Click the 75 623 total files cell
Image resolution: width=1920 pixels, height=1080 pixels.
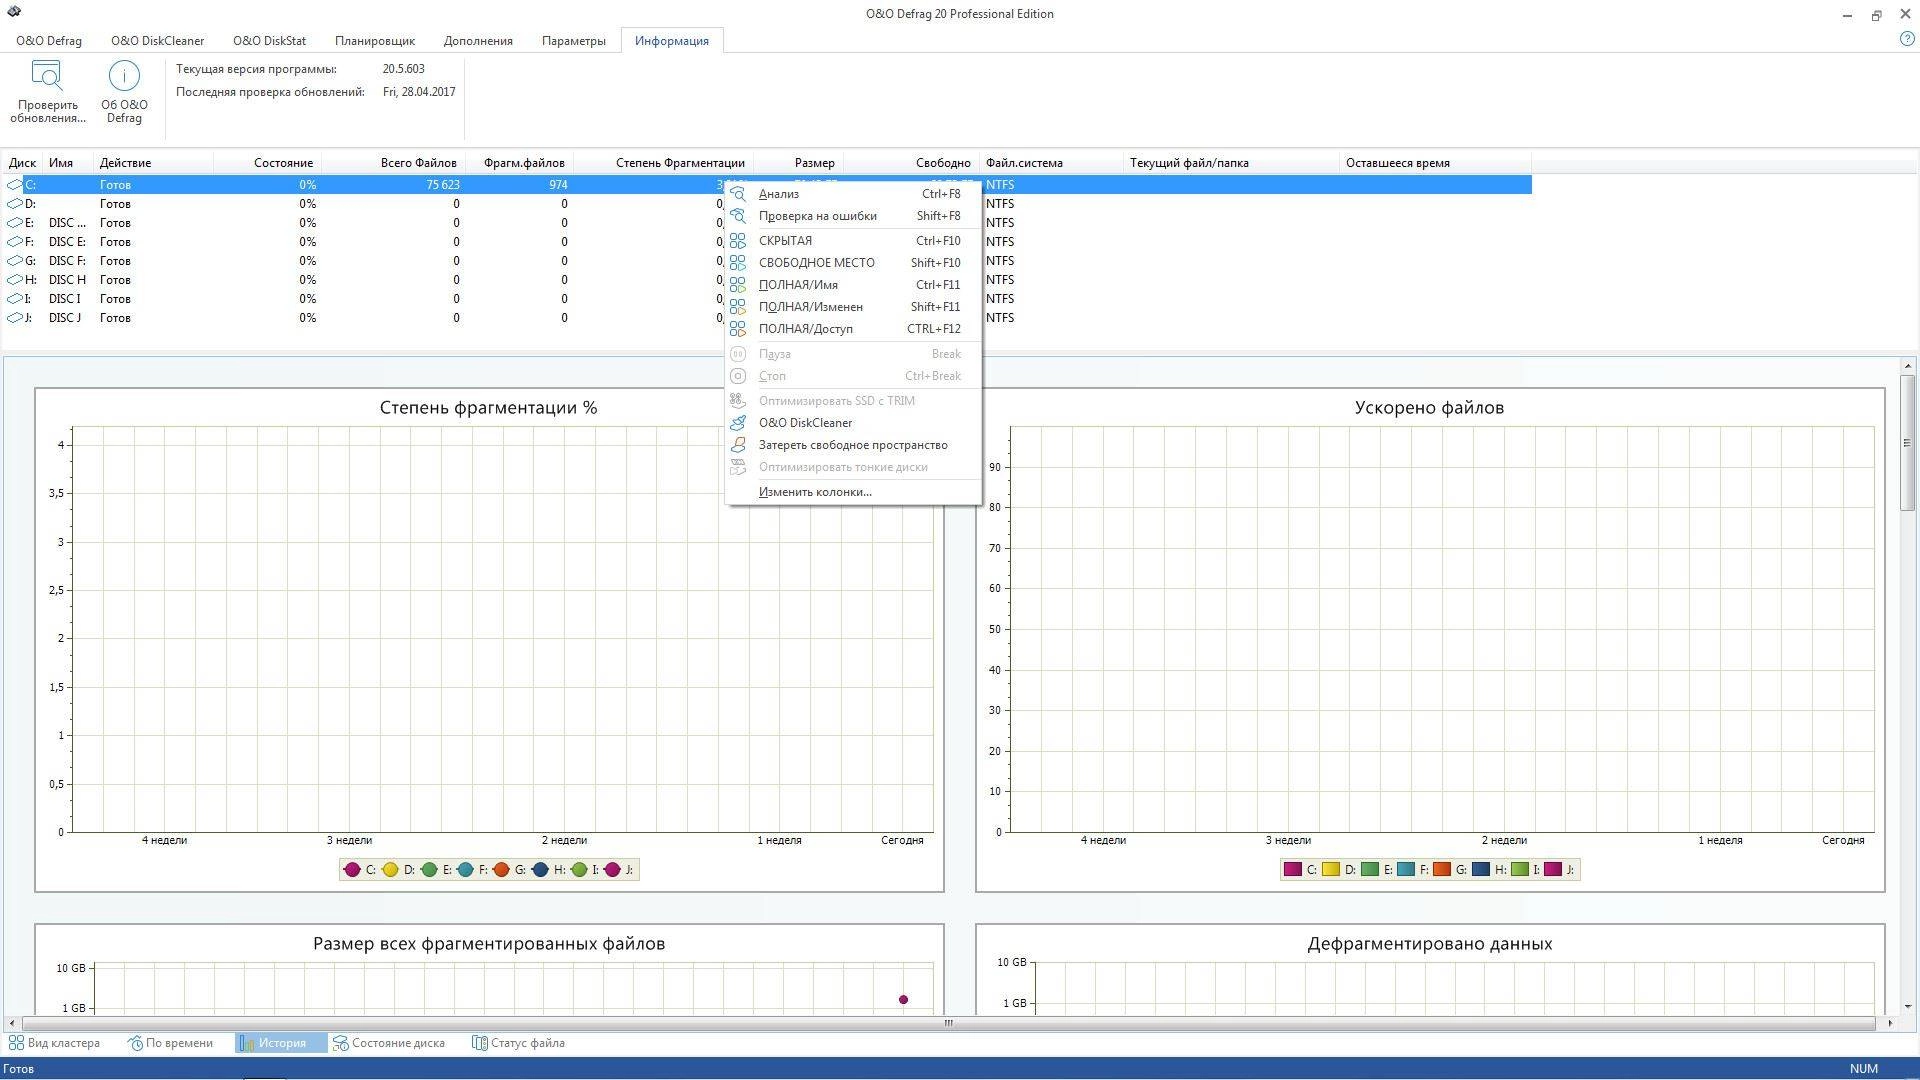[x=443, y=185]
